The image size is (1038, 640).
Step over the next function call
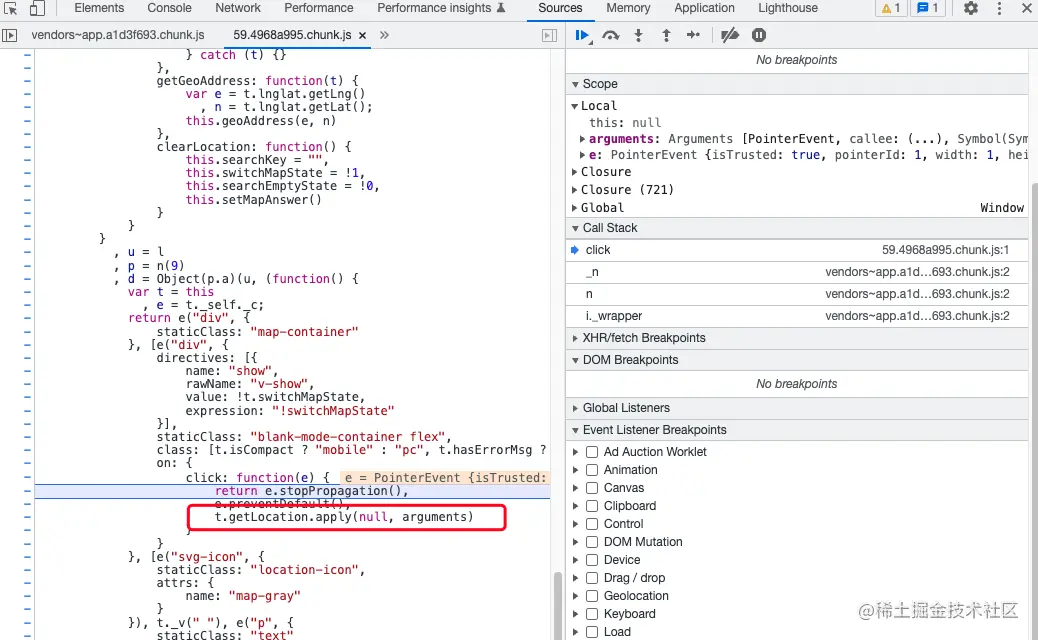point(609,35)
